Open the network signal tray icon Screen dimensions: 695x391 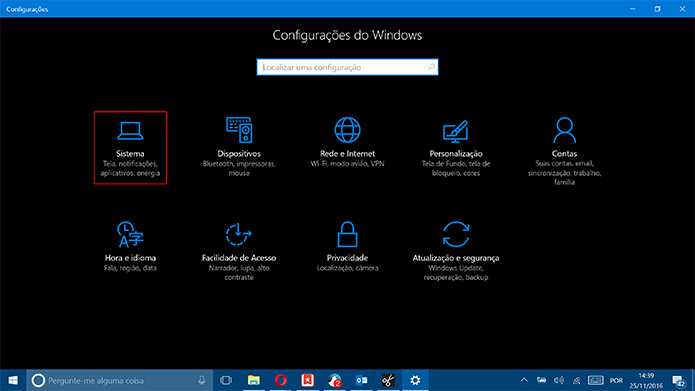[x=577, y=380]
